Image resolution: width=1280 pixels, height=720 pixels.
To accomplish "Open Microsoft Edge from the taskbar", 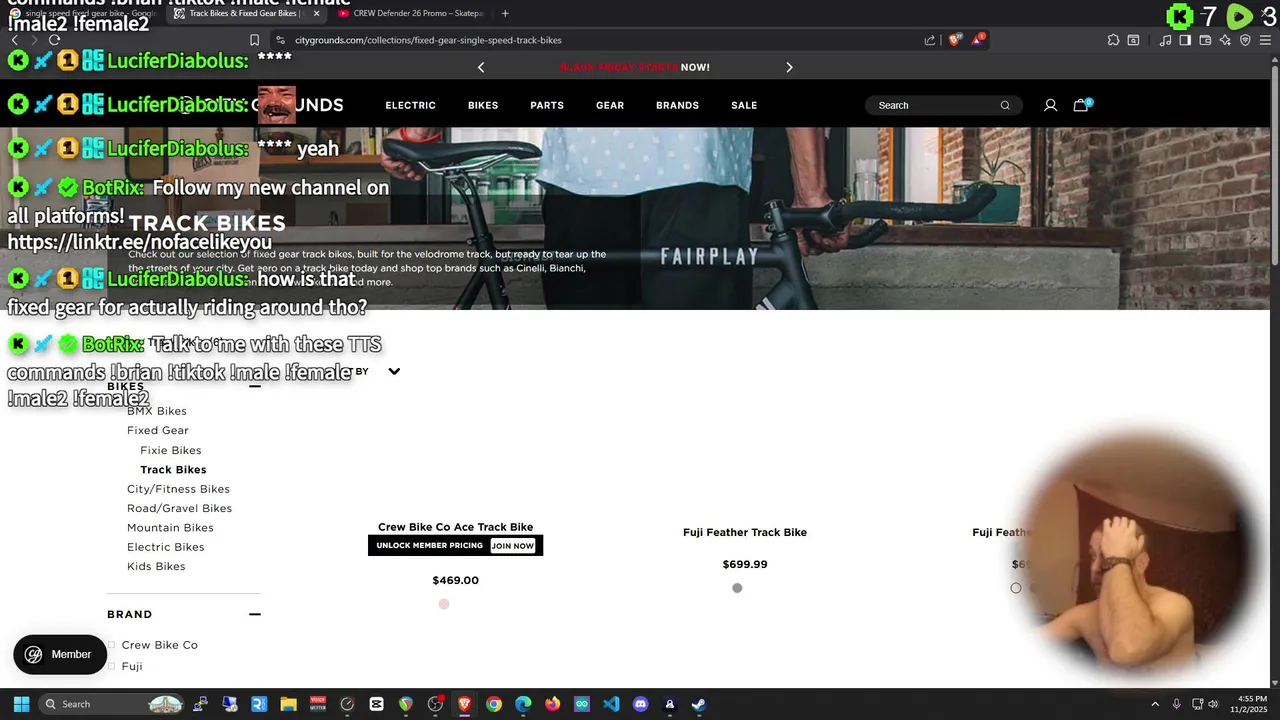I will click(x=523, y=704).
